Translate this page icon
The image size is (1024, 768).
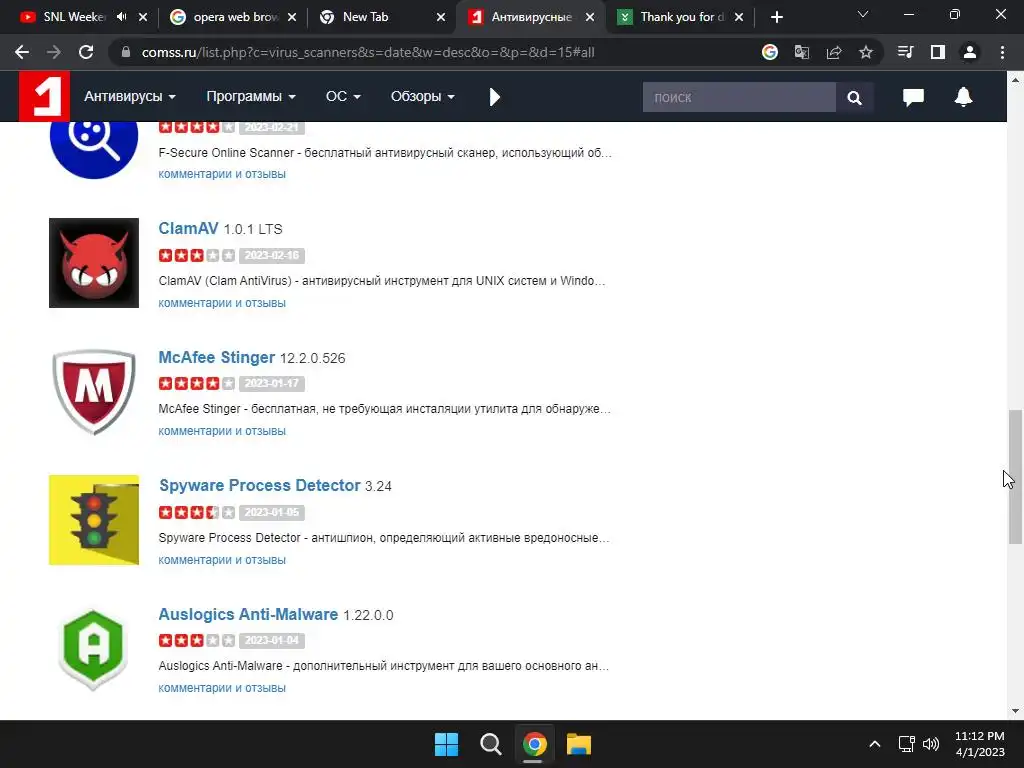point(801,52)
